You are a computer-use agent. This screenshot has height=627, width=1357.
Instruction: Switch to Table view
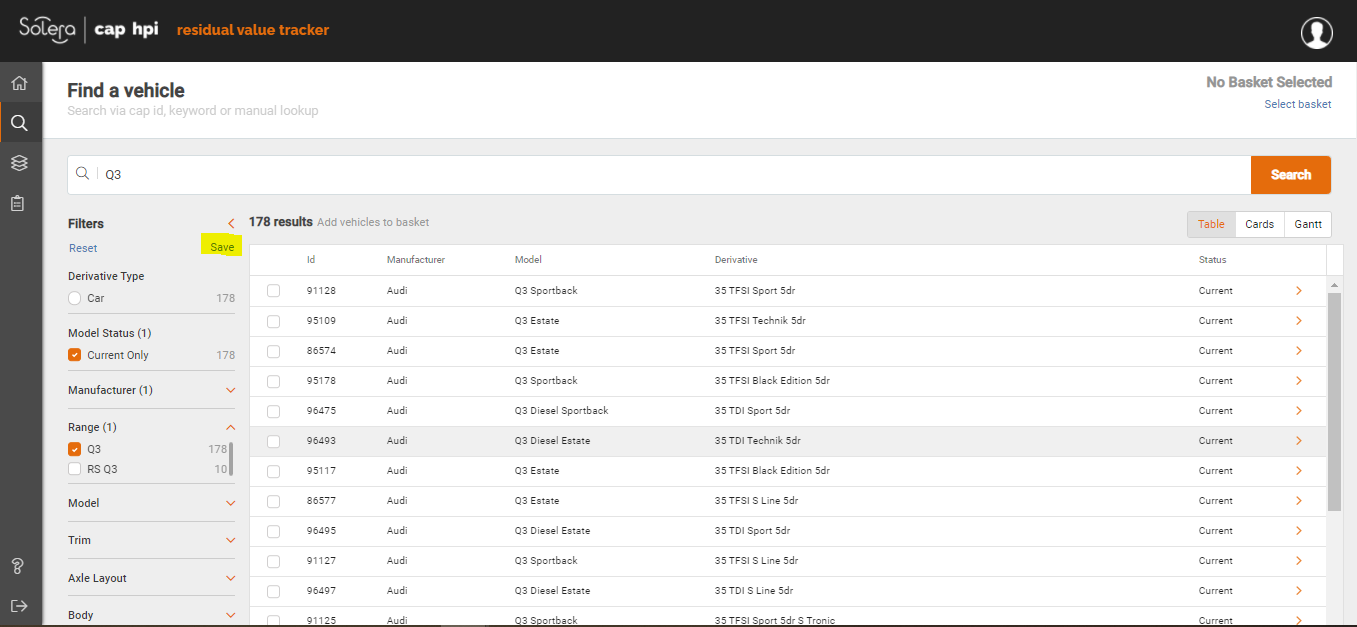click(1211, 224)
